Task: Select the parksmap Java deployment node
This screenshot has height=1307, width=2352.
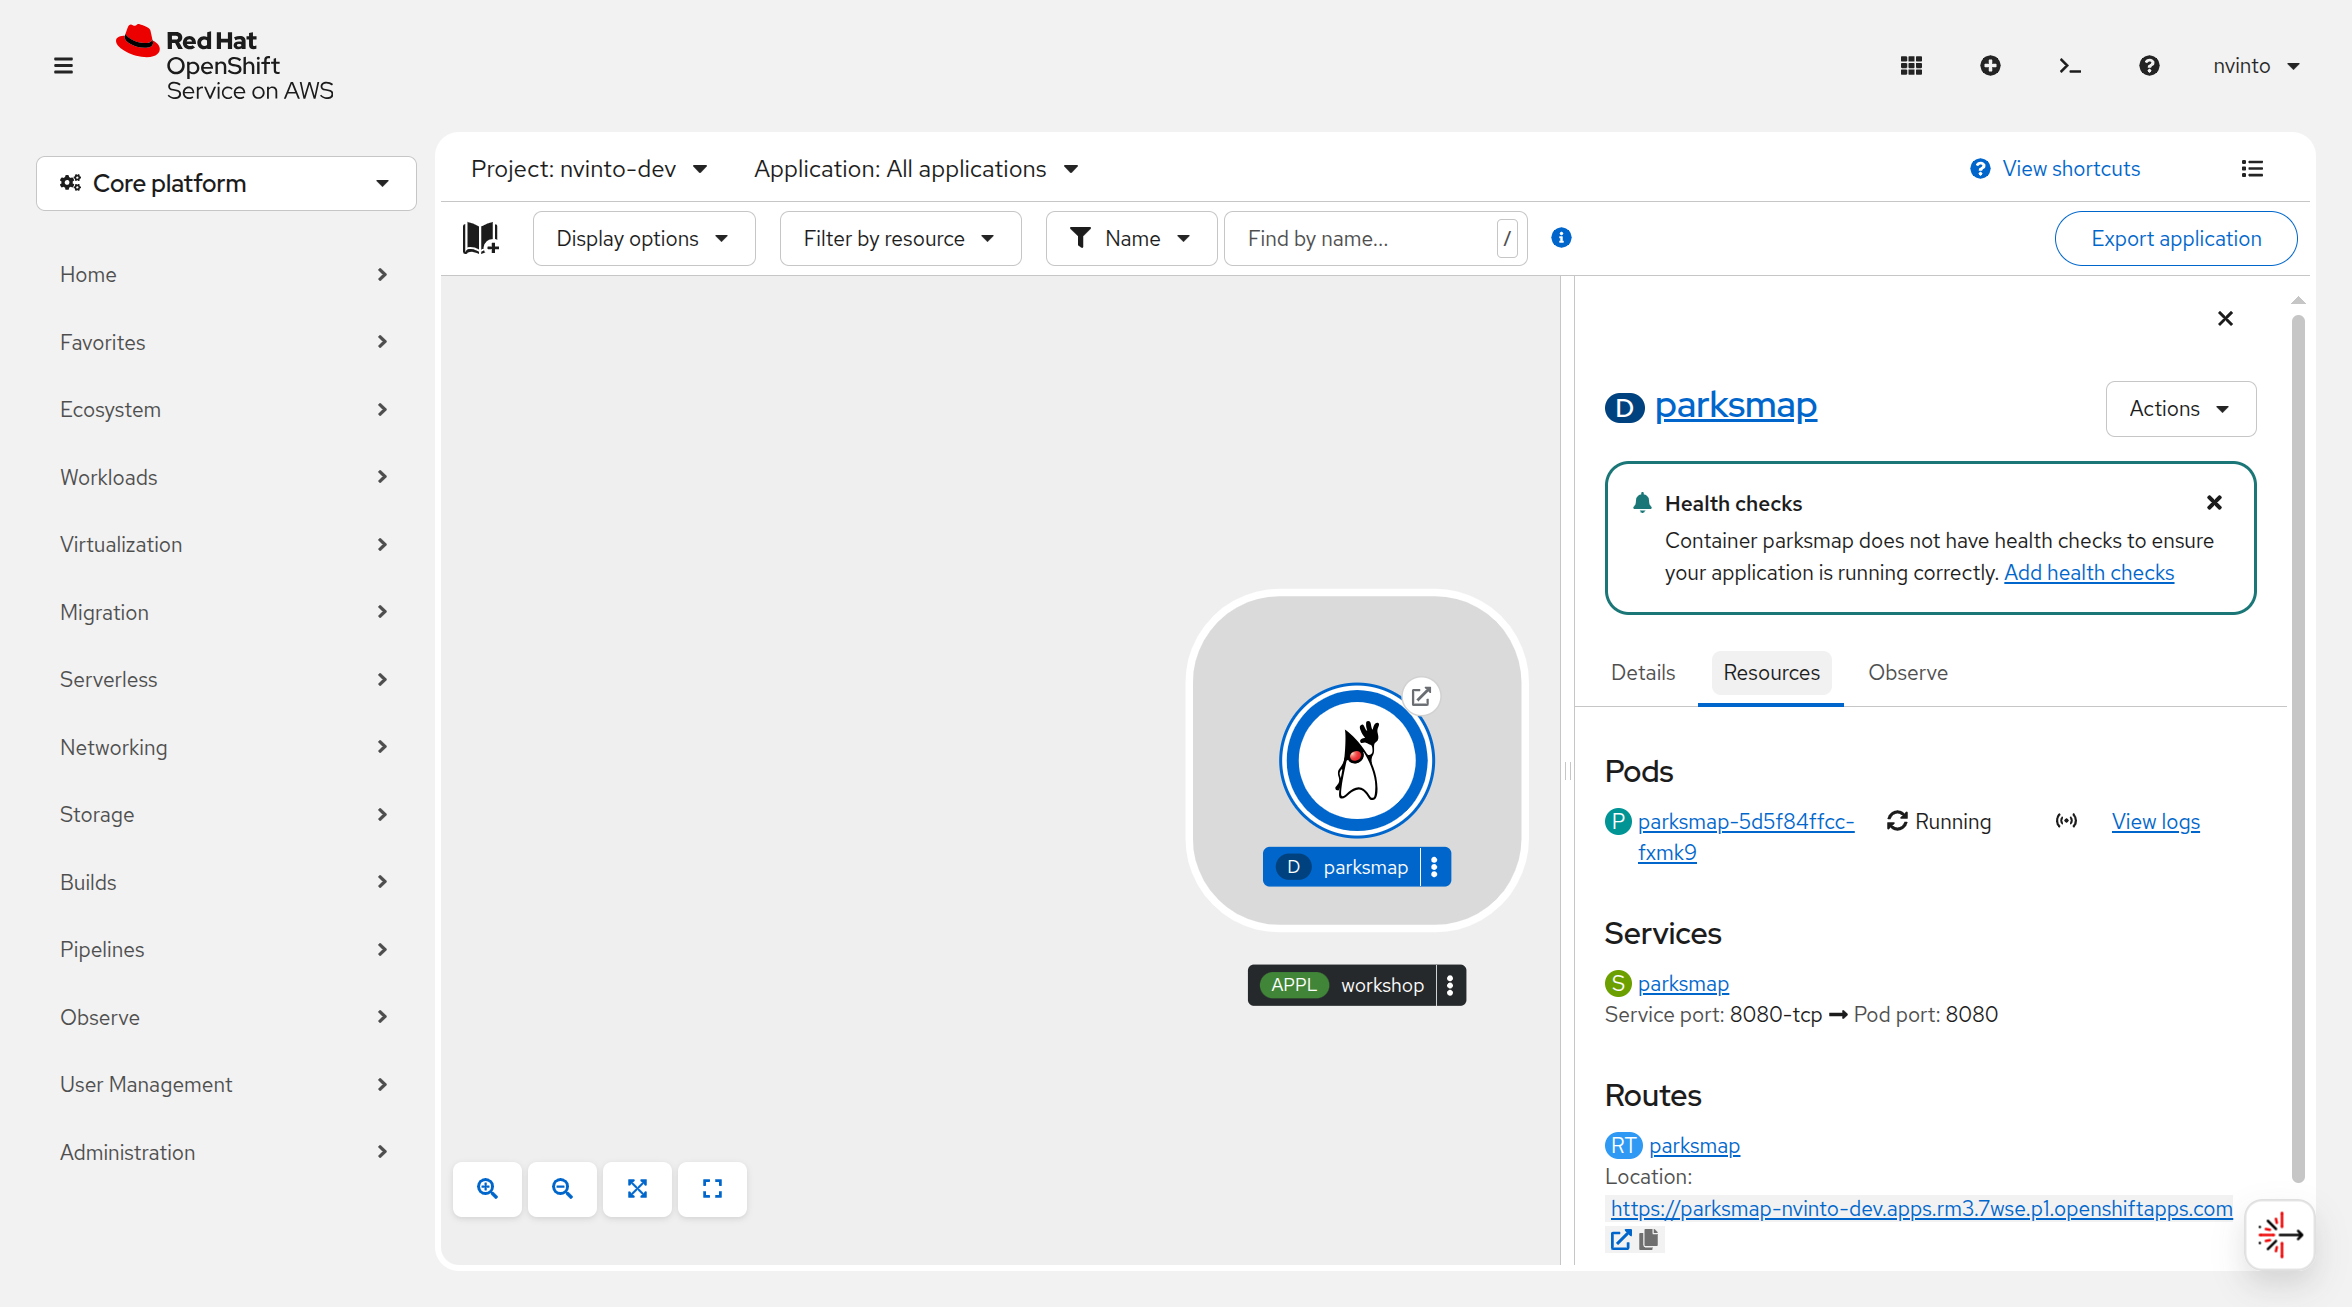Action: point(1357,760)
